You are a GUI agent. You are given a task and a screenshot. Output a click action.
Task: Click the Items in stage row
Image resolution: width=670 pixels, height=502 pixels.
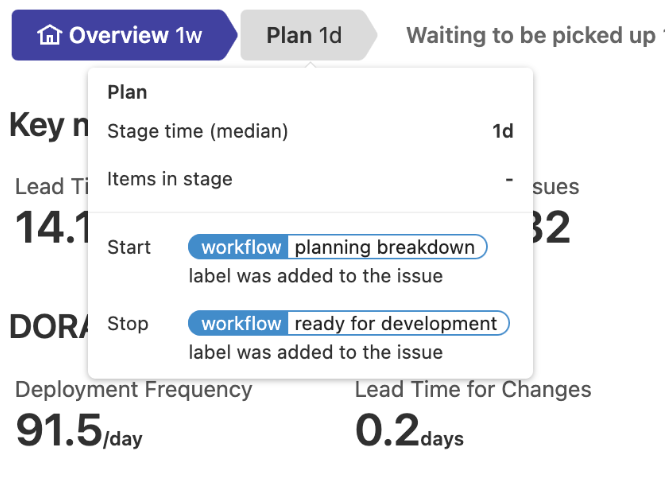pyautogui.click(x=310, y=179)
